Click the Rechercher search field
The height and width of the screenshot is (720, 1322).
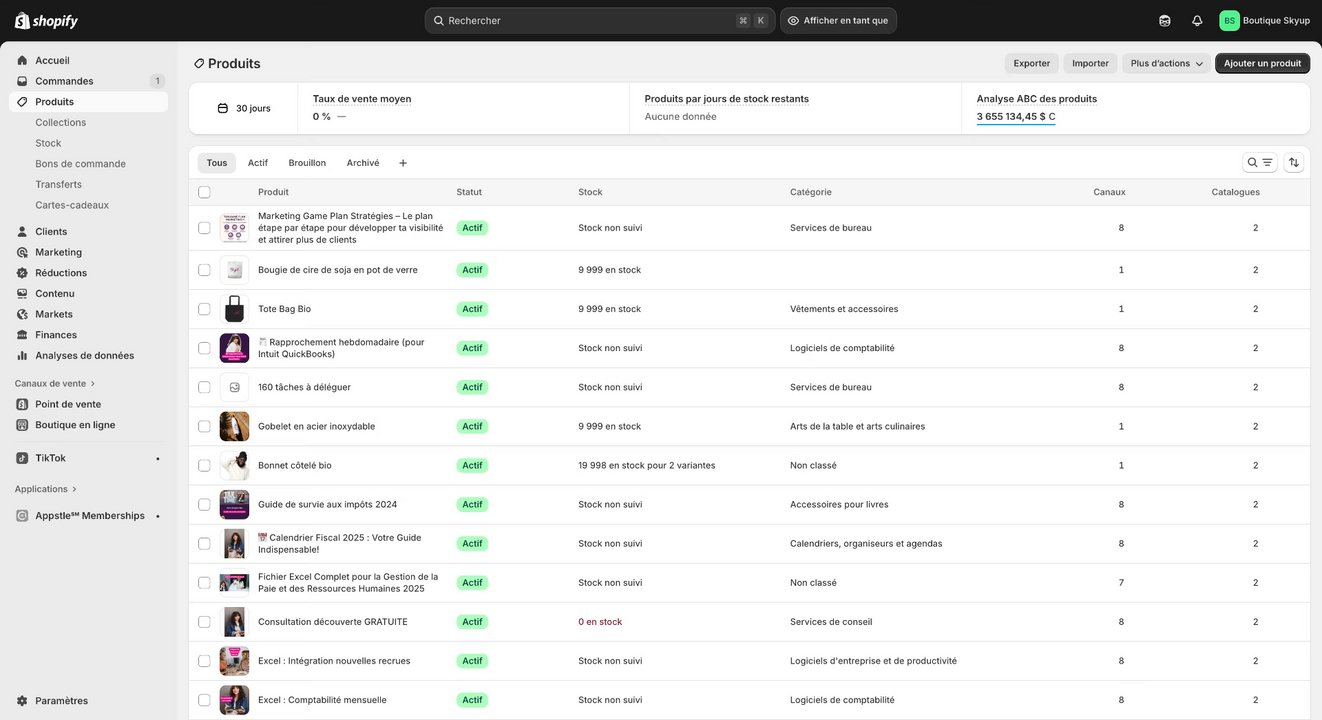point(590,21)
